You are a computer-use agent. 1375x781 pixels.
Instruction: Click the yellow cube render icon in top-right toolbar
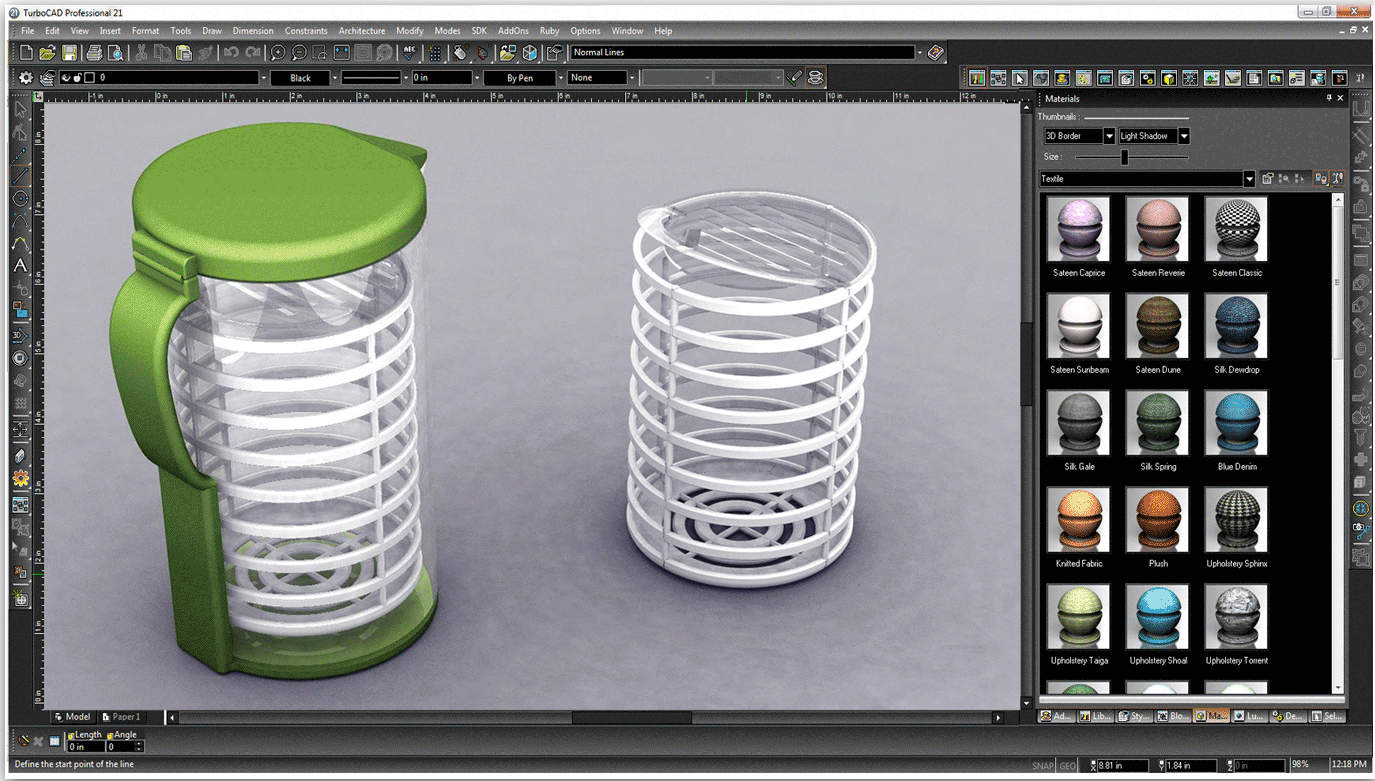1168,78
